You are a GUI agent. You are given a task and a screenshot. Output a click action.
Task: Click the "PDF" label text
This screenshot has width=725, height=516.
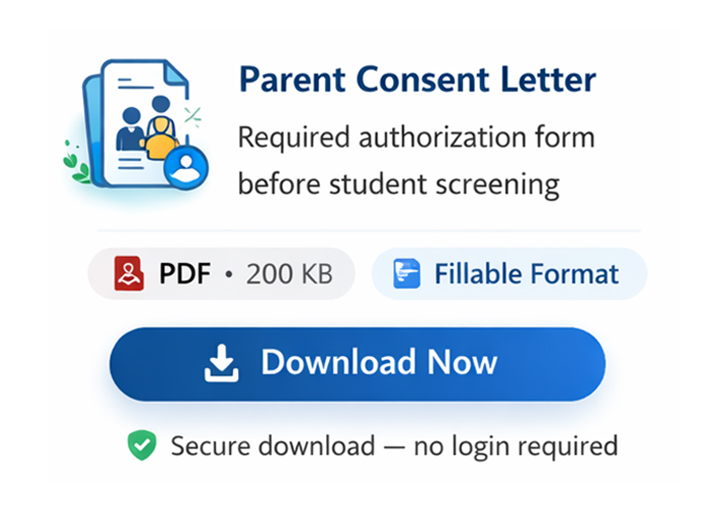pos(183,274)
